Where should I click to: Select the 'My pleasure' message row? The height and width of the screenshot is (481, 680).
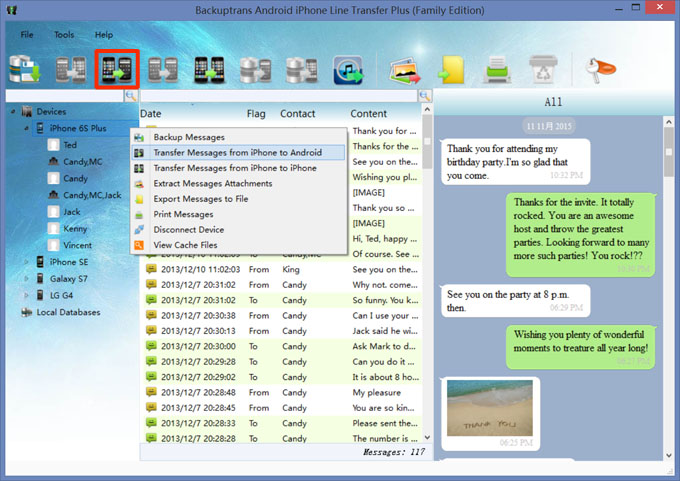pyautogui.click(x=281, y=392)
